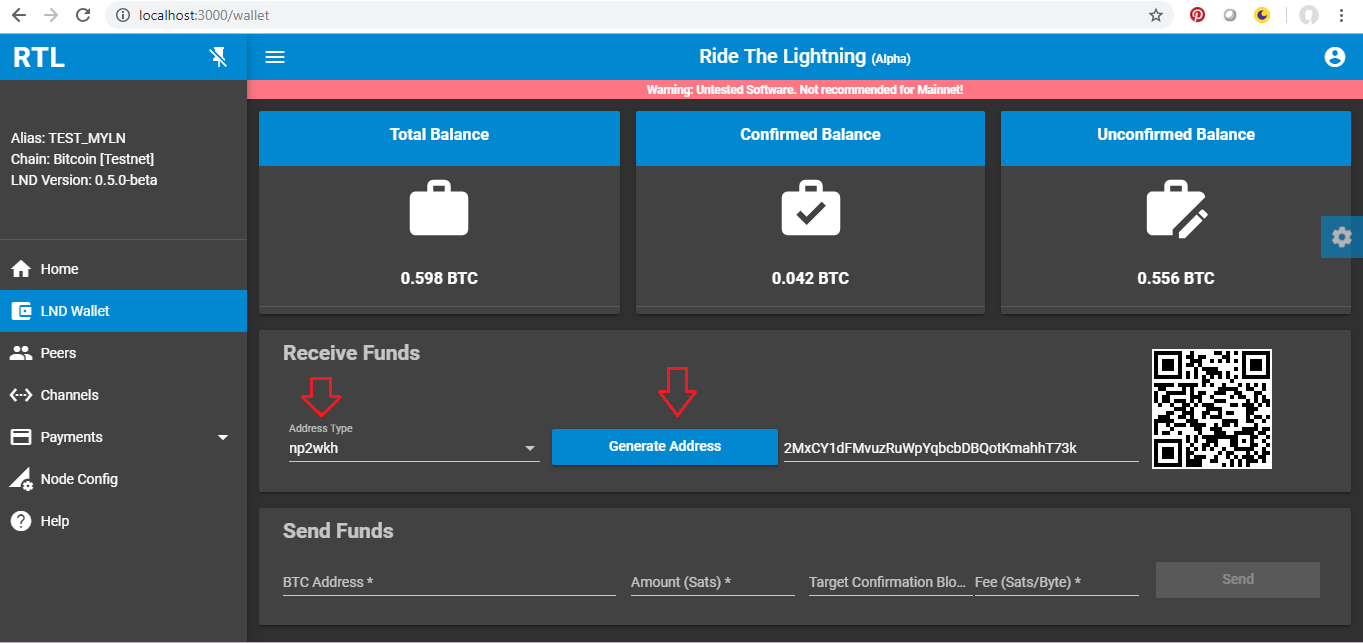Click the Node Config icon
This screenshot has width=1363, height=643.
20,479
